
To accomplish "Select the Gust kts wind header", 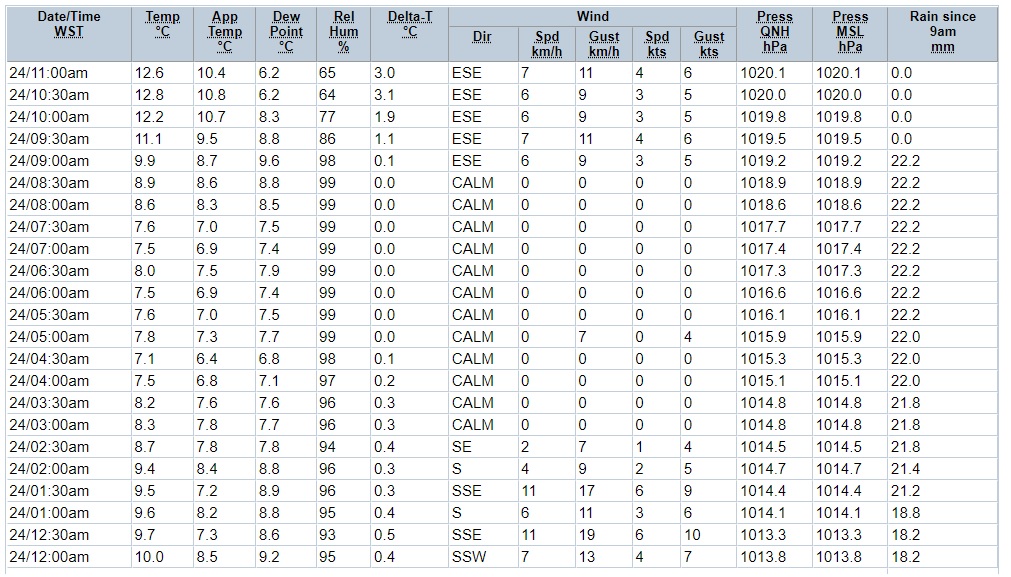I will pos(708,44).
